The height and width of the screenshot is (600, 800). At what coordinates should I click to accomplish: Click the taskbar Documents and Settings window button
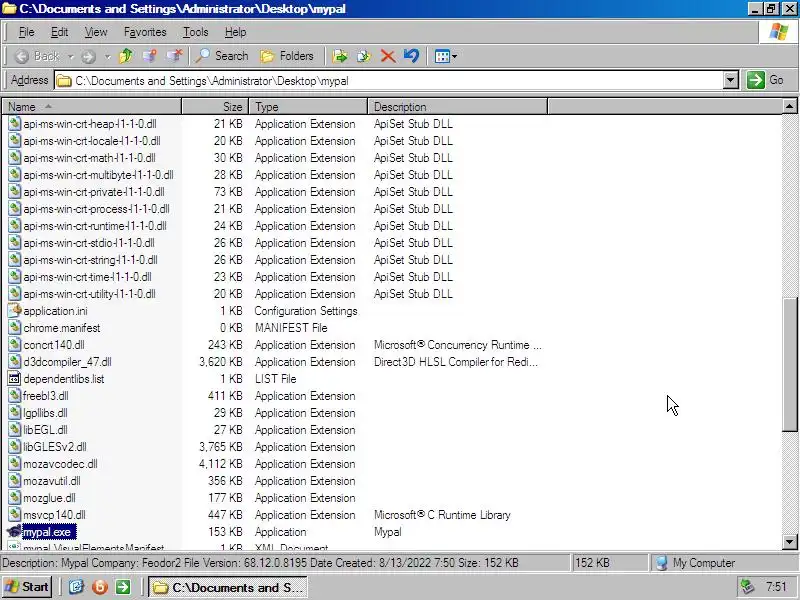pyautogui.click(x=228, y=587)
